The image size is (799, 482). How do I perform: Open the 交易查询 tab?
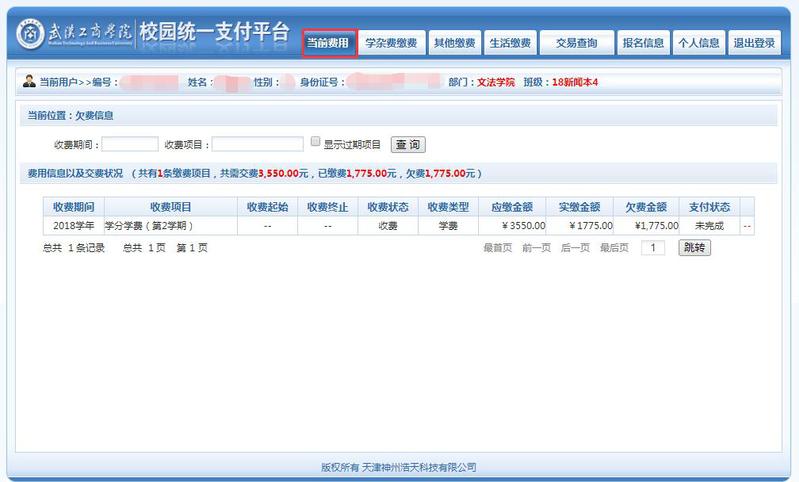click(576, 43)
